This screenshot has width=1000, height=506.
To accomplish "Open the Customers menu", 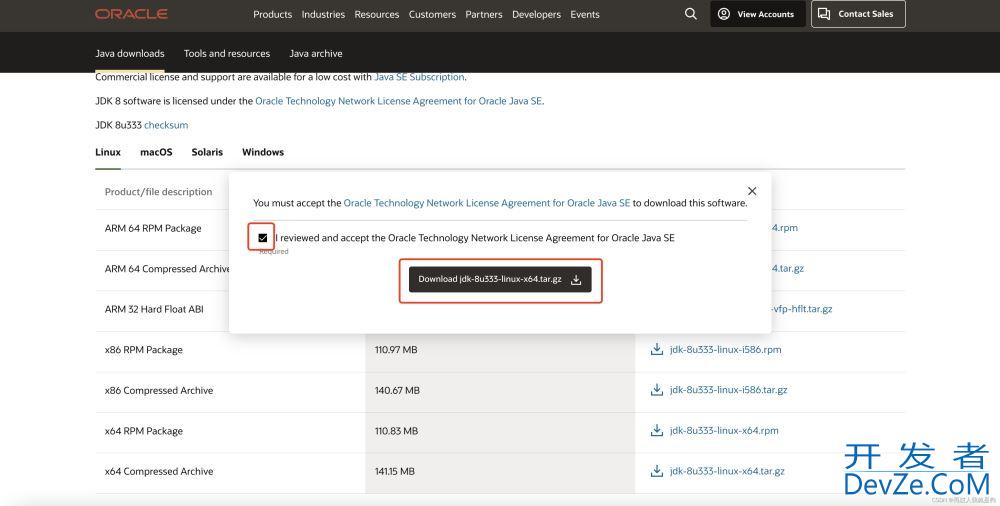I will click(432, 14).
